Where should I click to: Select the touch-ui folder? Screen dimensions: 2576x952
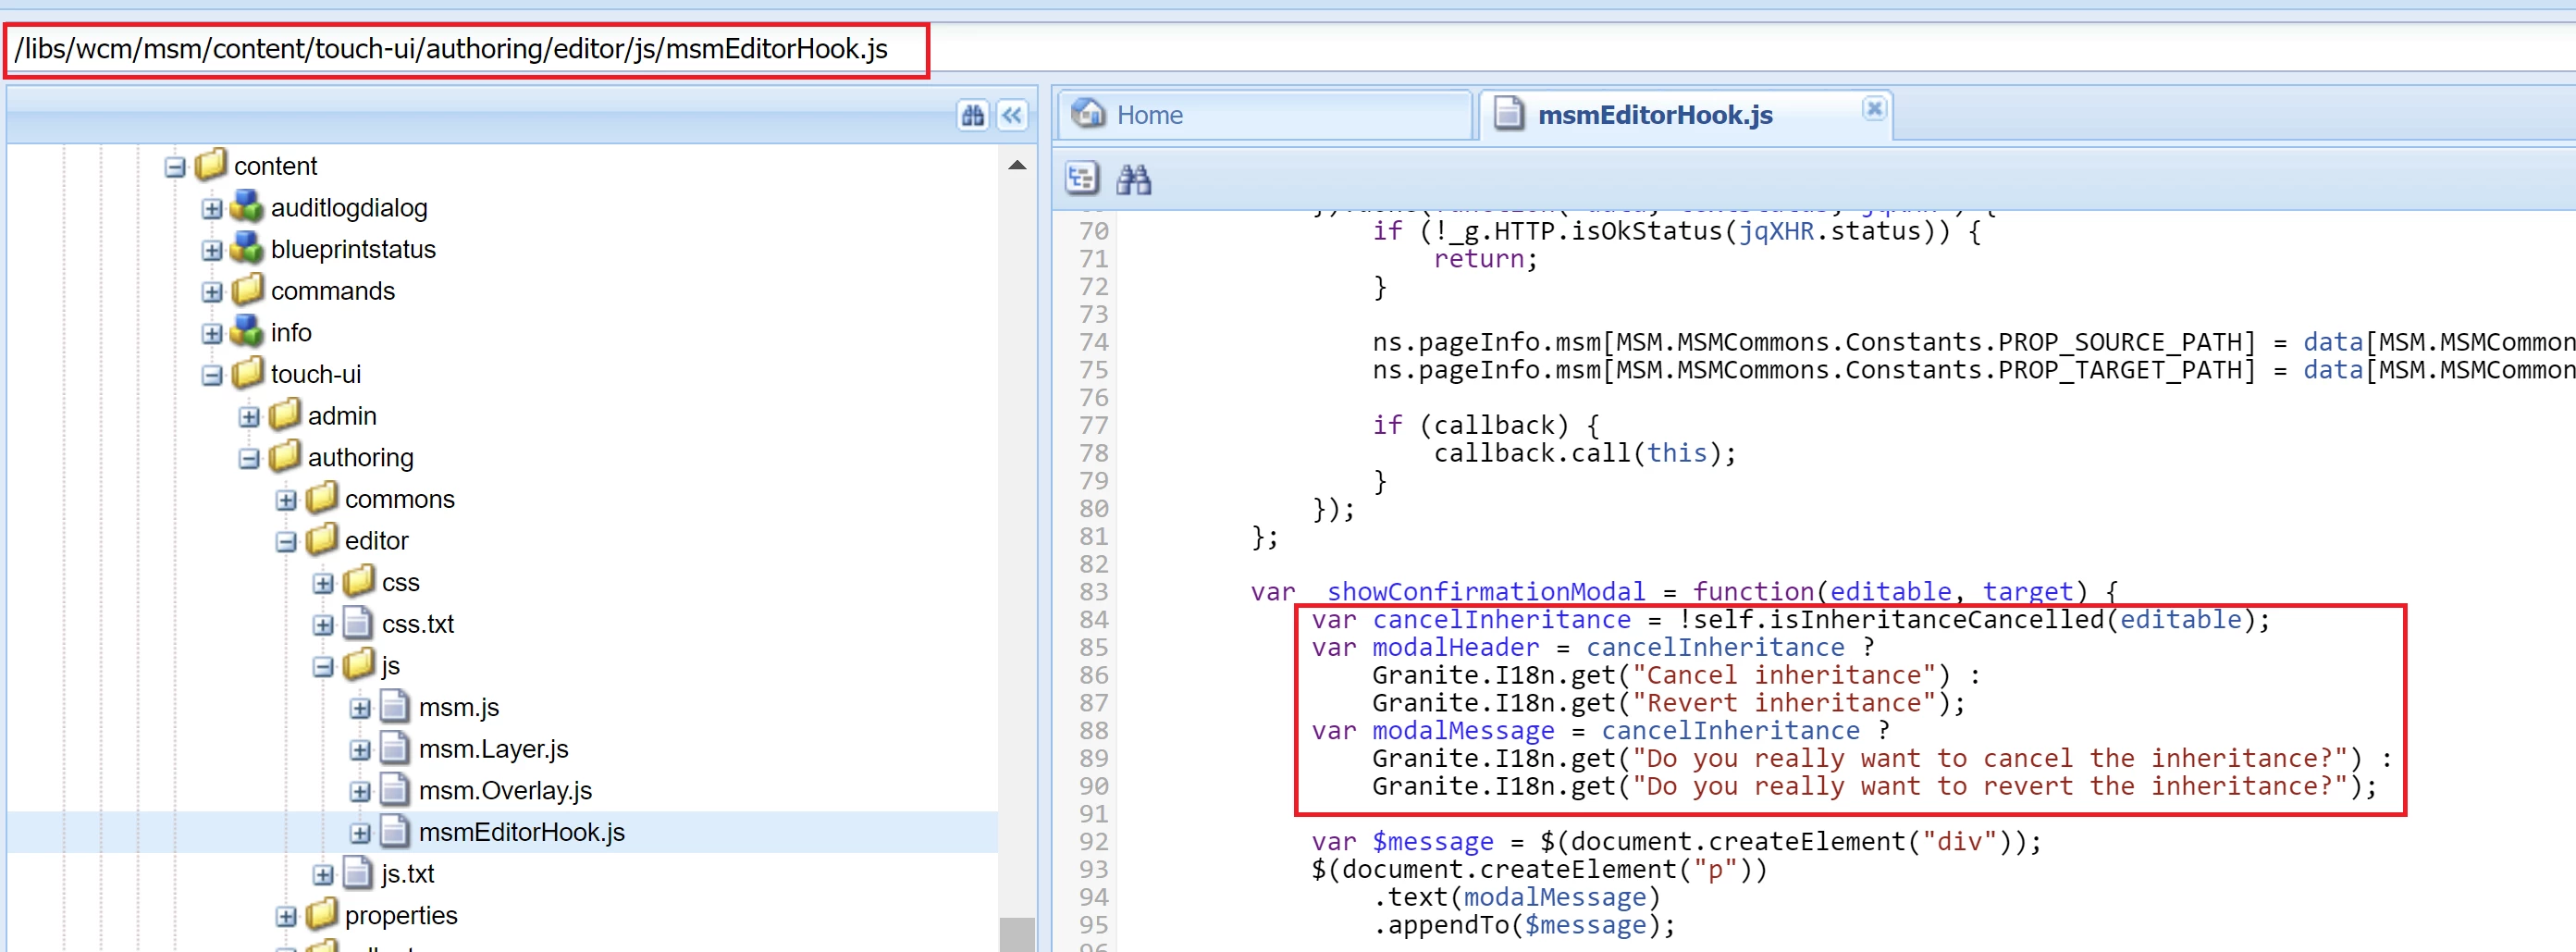pyautogui.click(x=316, y=374)
